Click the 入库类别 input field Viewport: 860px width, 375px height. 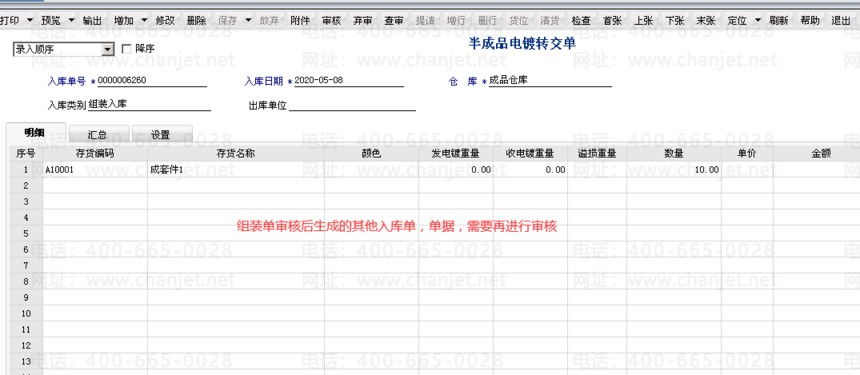click(x=149, y=104)
